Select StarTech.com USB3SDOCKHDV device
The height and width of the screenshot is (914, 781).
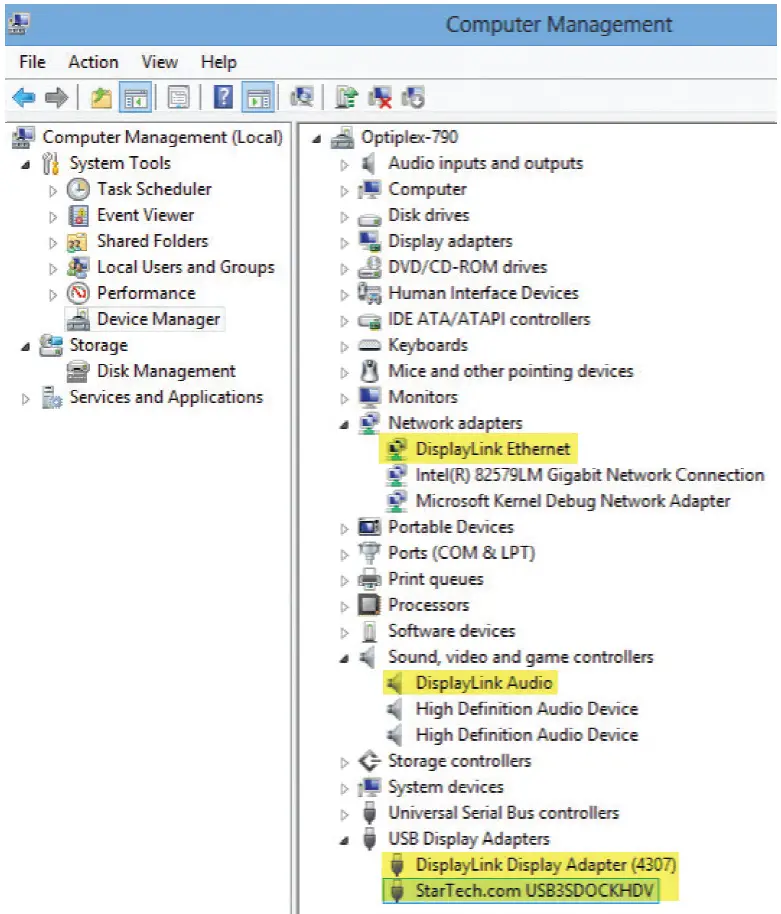534,891
